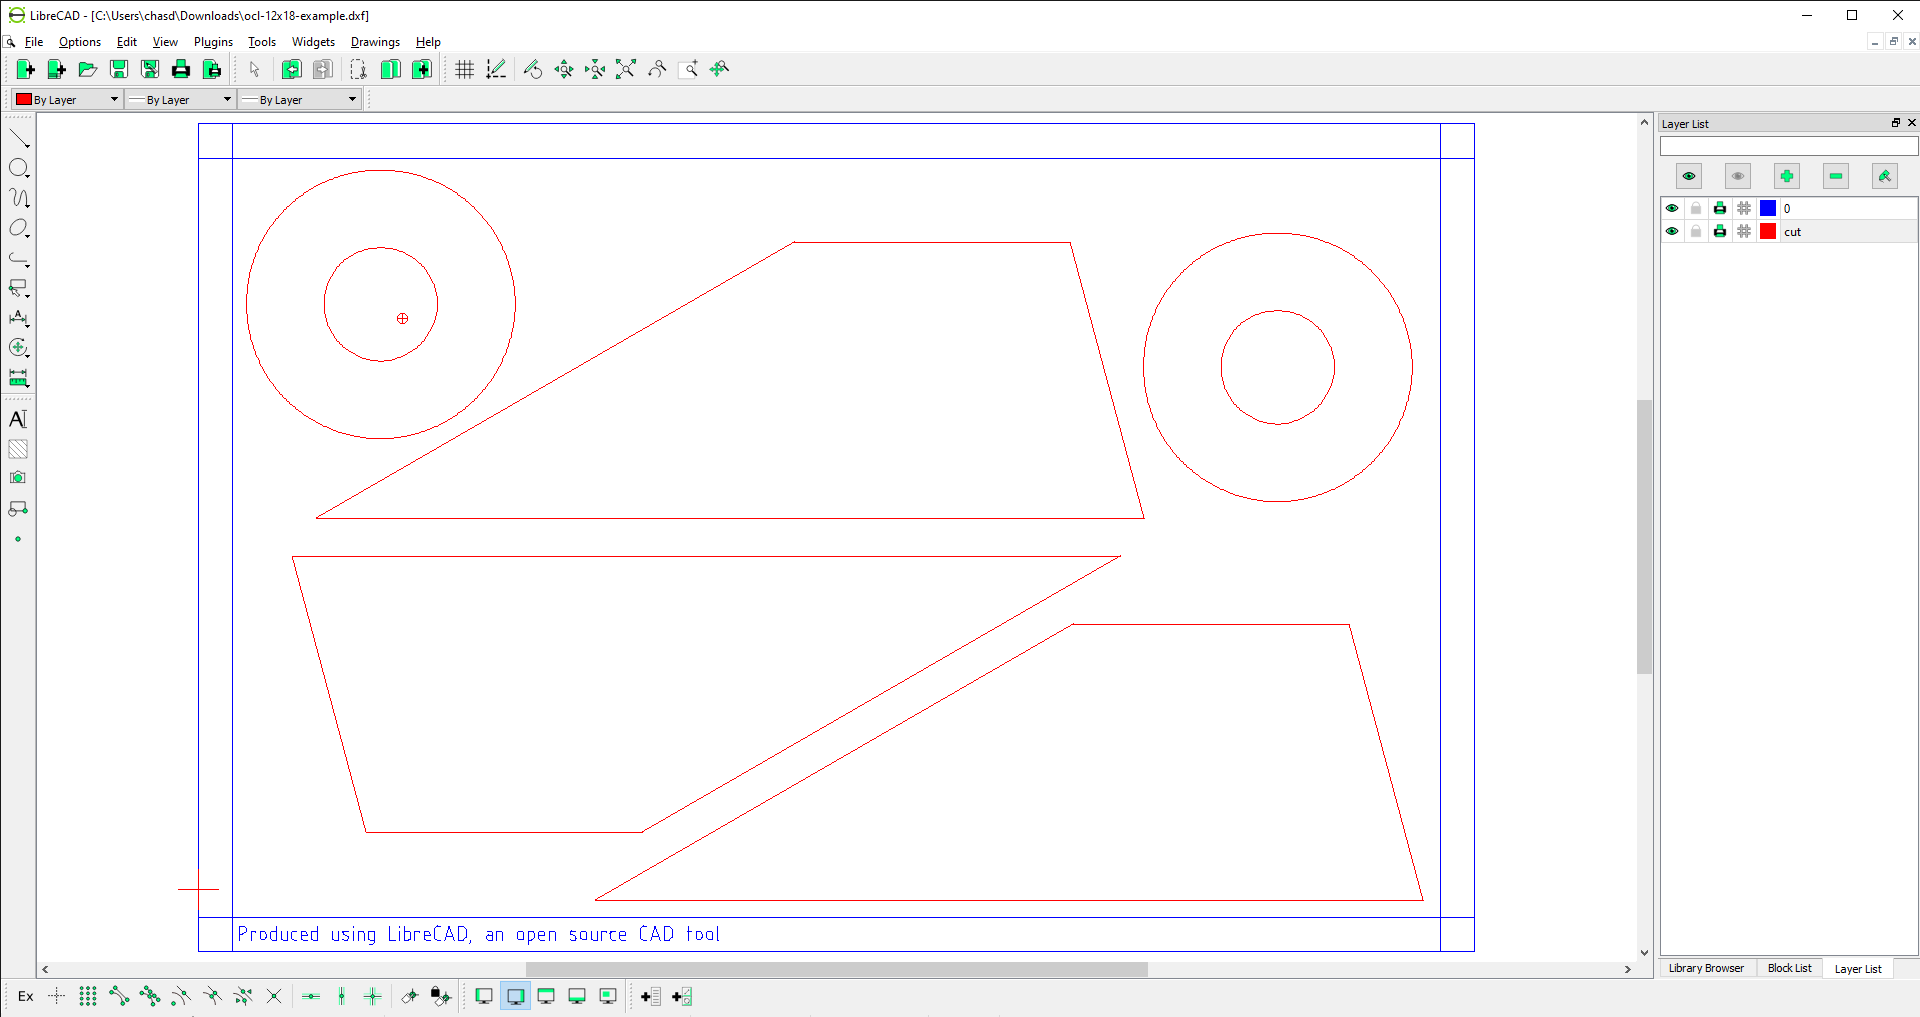Select the Line tool in left toolbar
1920x1017 pixels.
19,138
